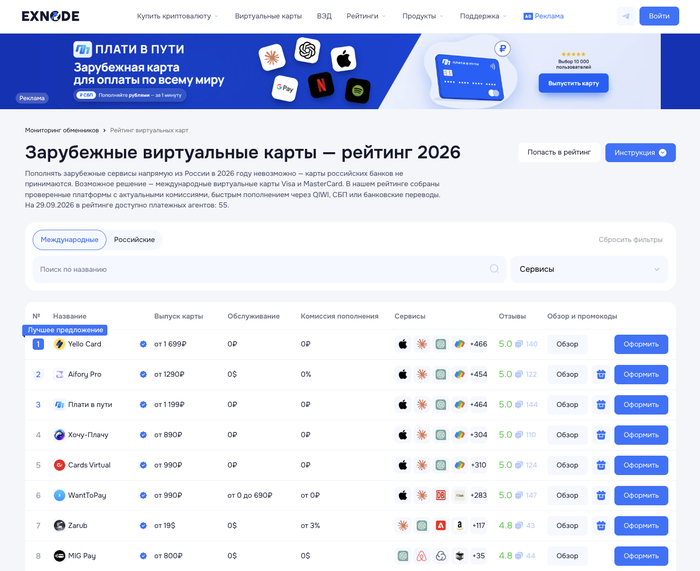Click the Реклама label on the banner
The image size is (700, 571).
tap(32, 98)
